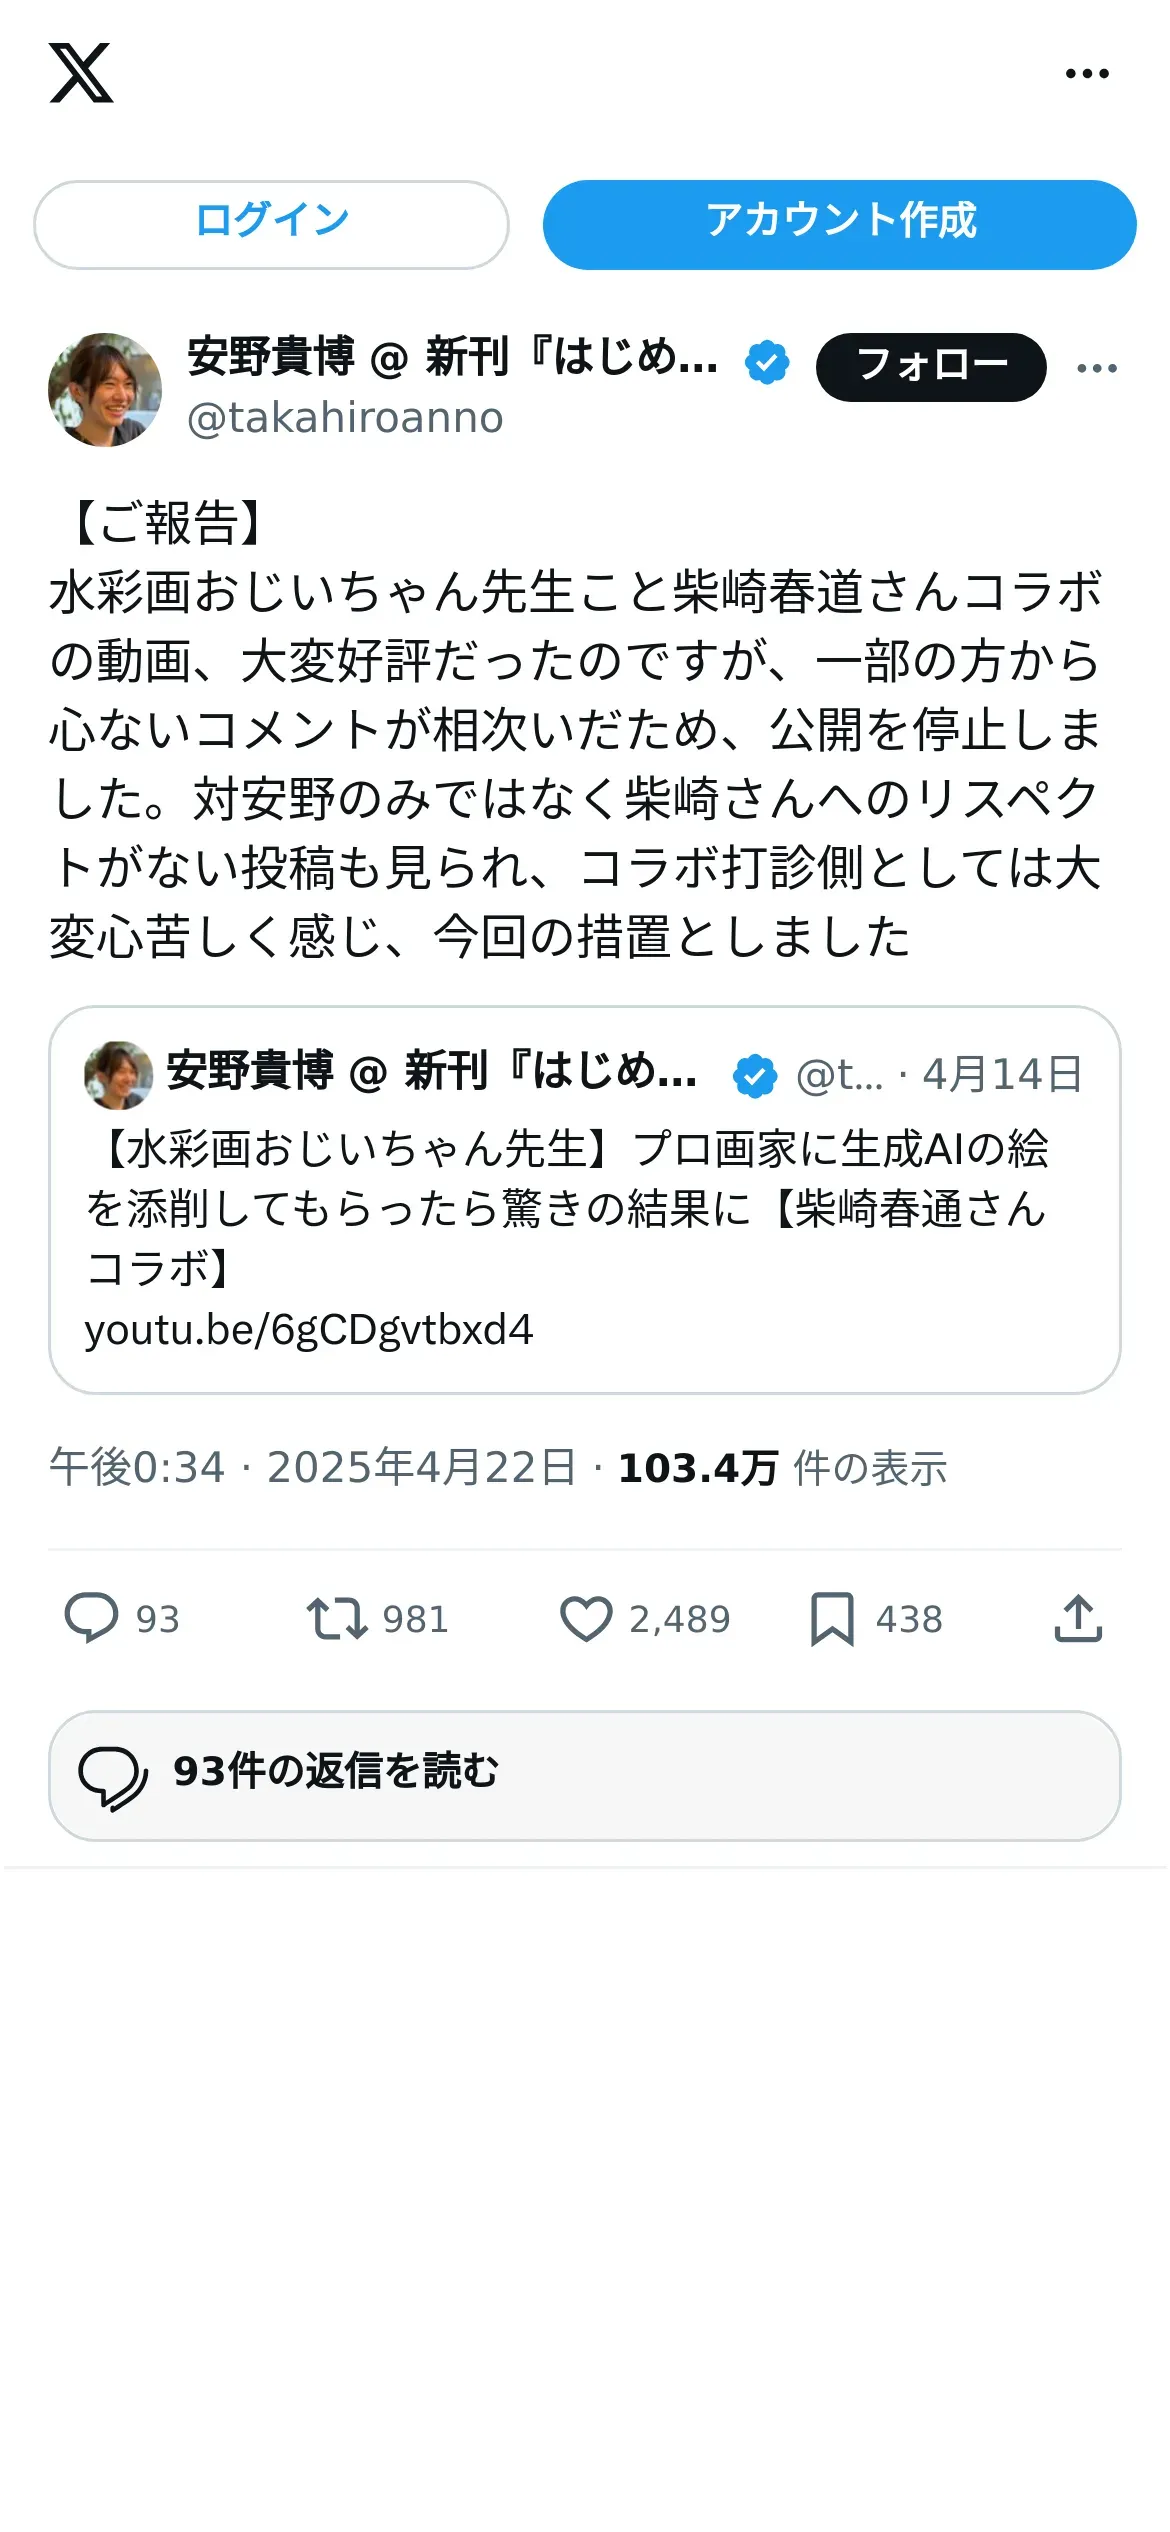This screenshot has height=2532, width=1170.
Task: Click the author display name 安野貴博
Action: pyautogui.click(x=271, y=357)
